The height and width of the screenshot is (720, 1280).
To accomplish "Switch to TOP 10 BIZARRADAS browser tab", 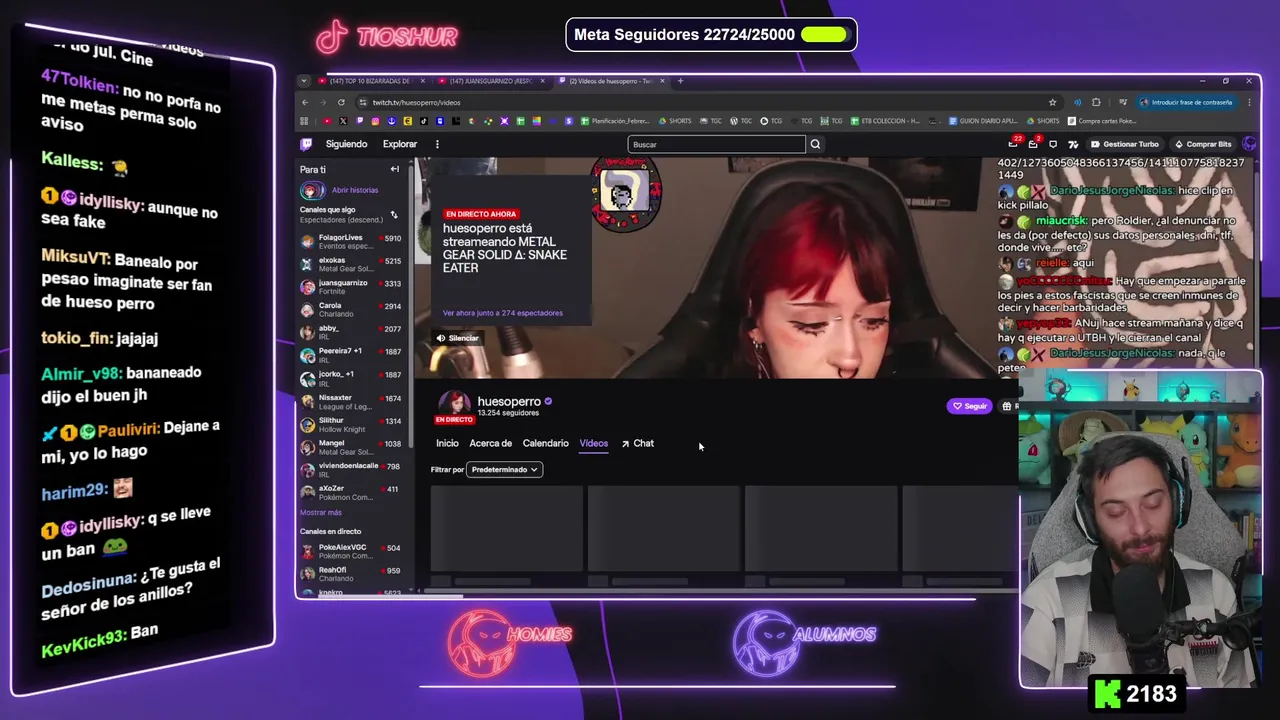I will point(372,80).
